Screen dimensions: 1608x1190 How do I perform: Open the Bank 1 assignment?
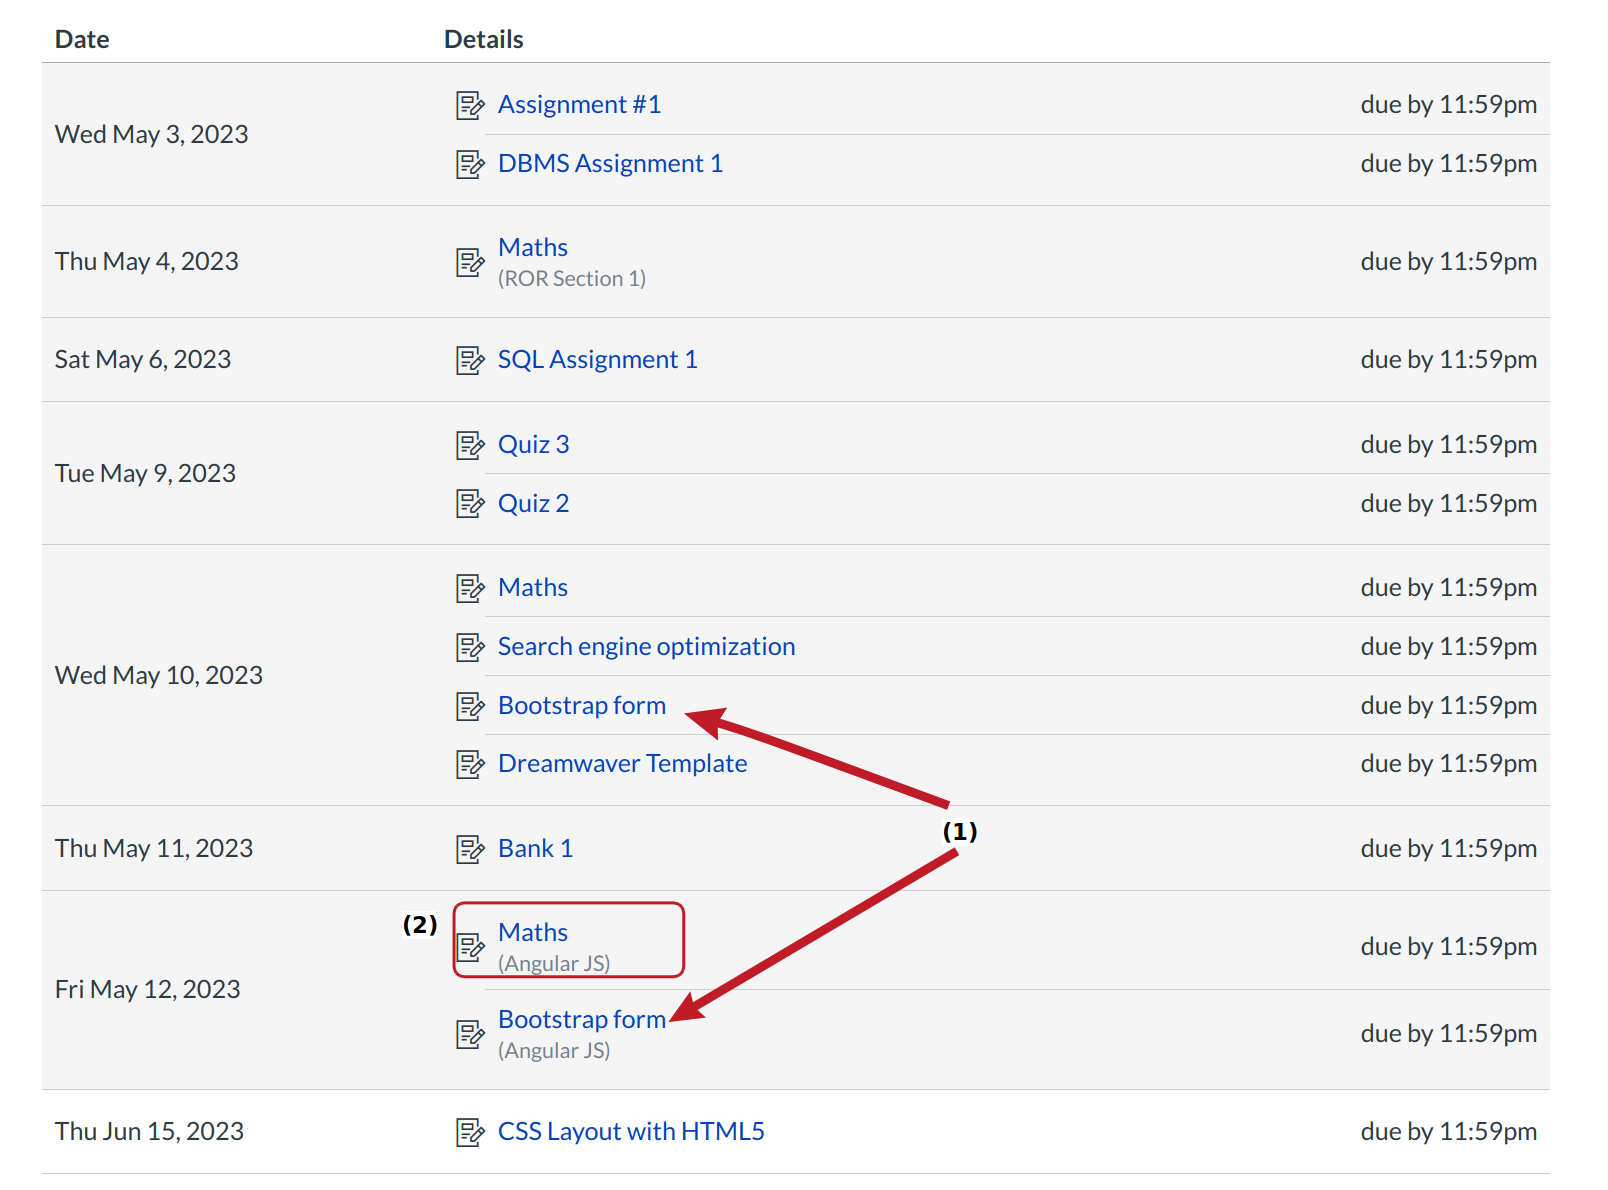535,849
